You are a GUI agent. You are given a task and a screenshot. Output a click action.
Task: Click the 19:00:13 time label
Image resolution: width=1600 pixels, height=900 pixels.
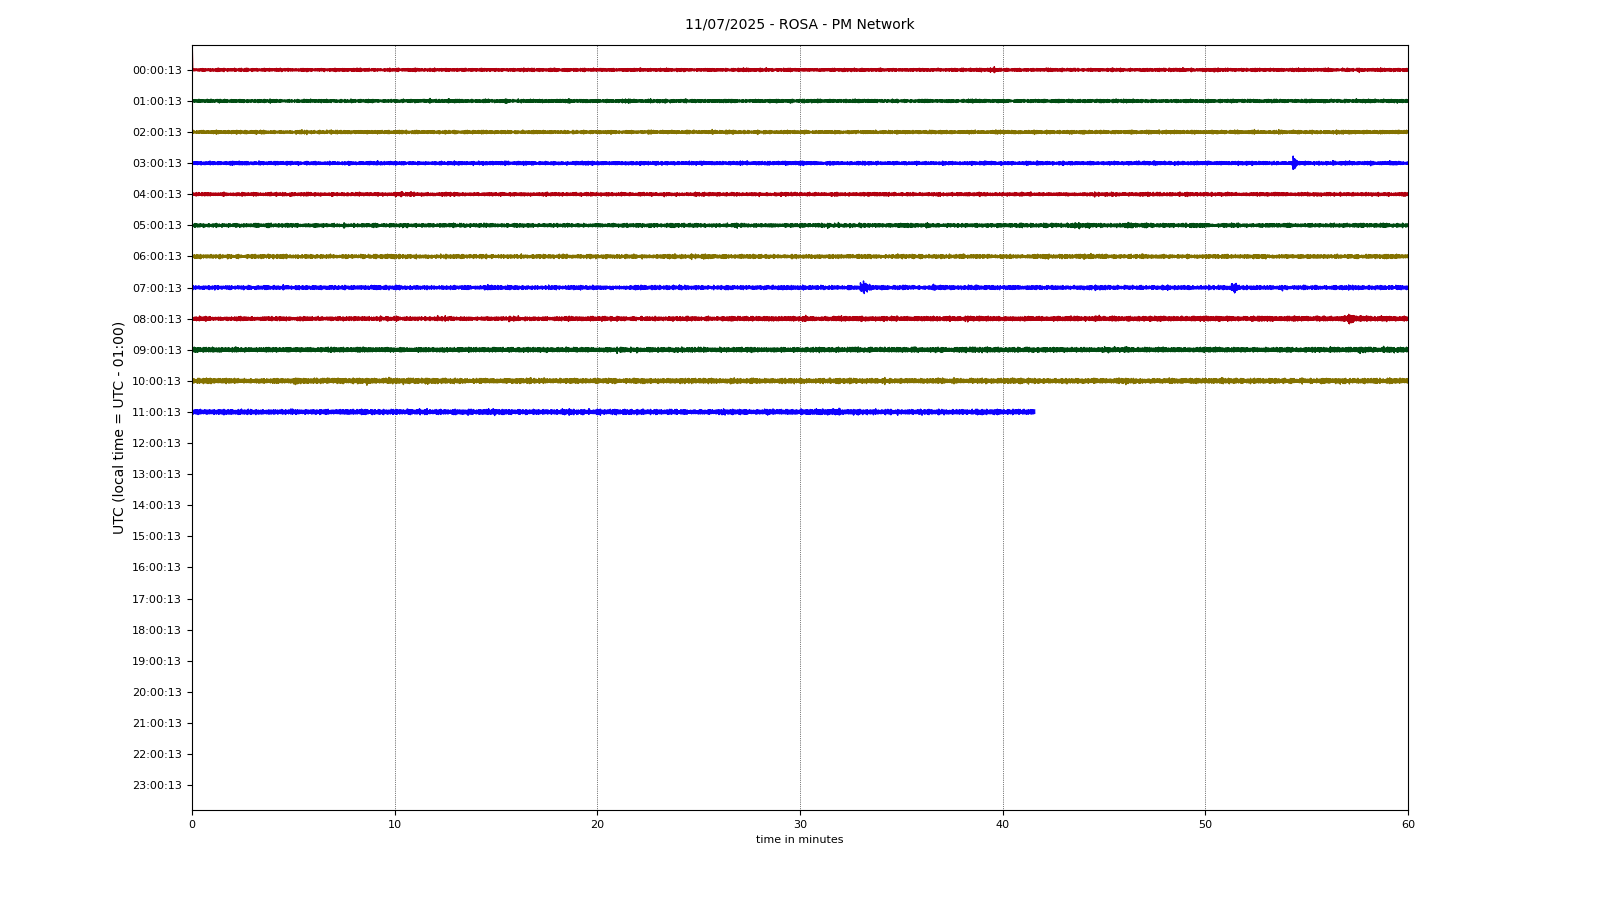pyautogui.click(x=157, y=661)
